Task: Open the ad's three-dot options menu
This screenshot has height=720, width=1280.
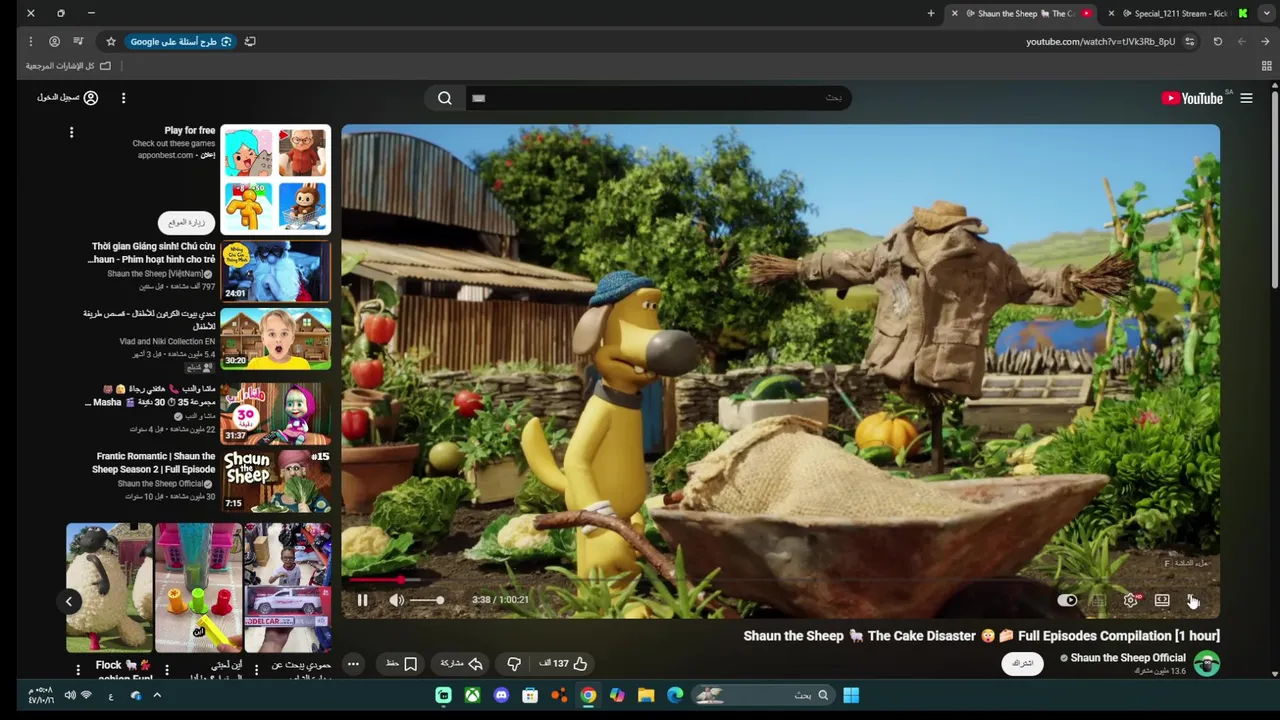Action: [x=71, y=132]
